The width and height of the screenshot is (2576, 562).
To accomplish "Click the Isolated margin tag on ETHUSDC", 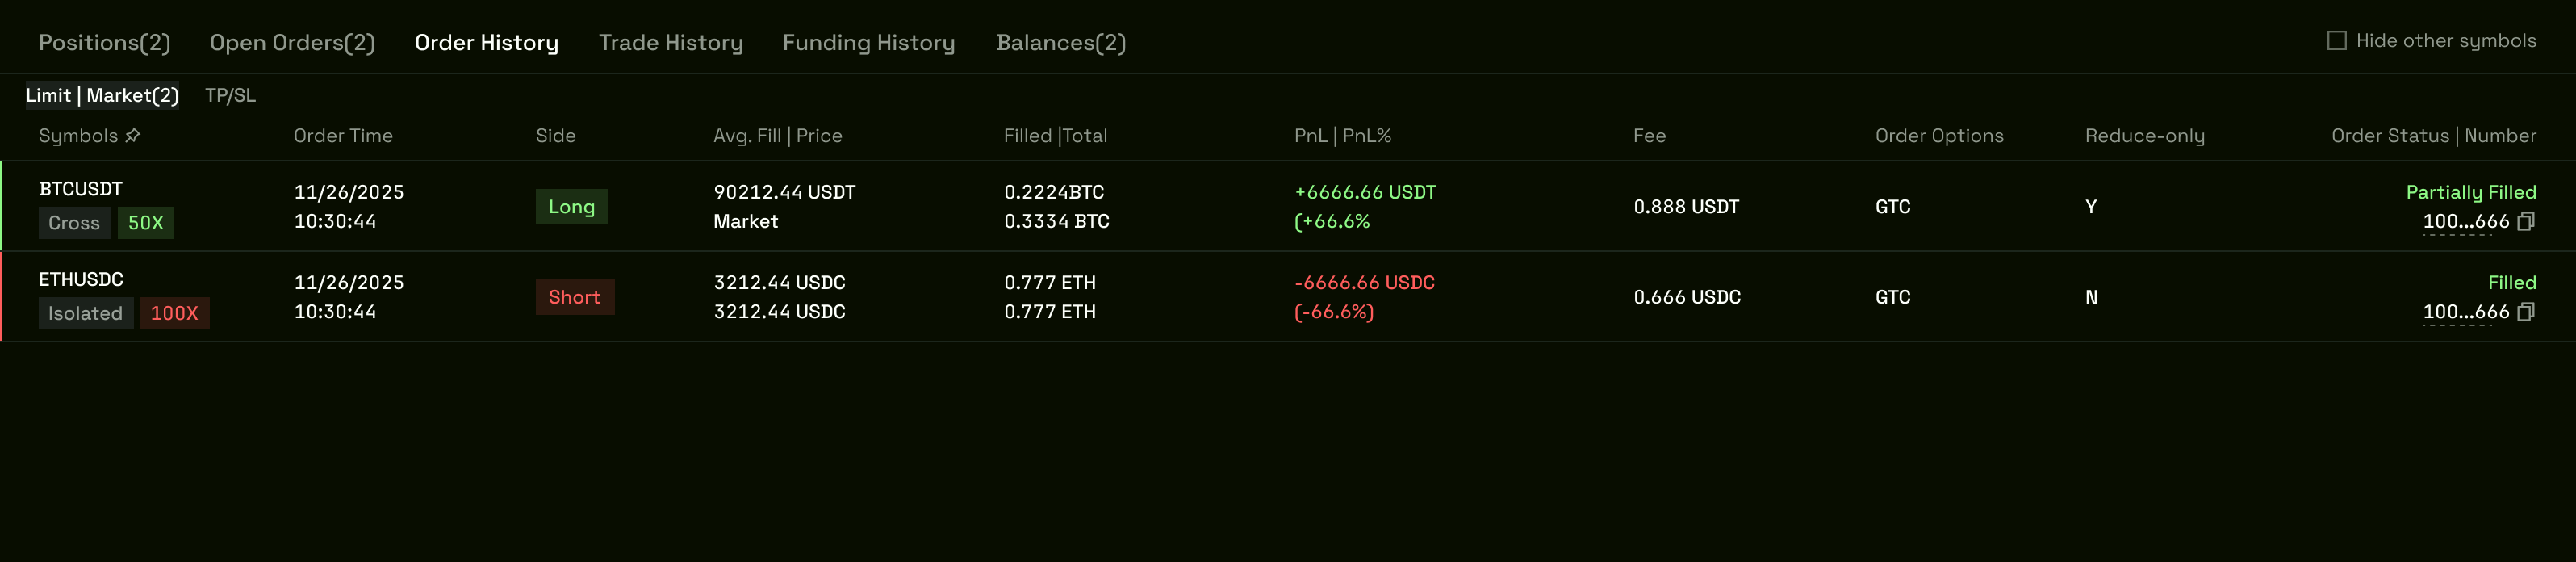I will click(x=86, y=313).
